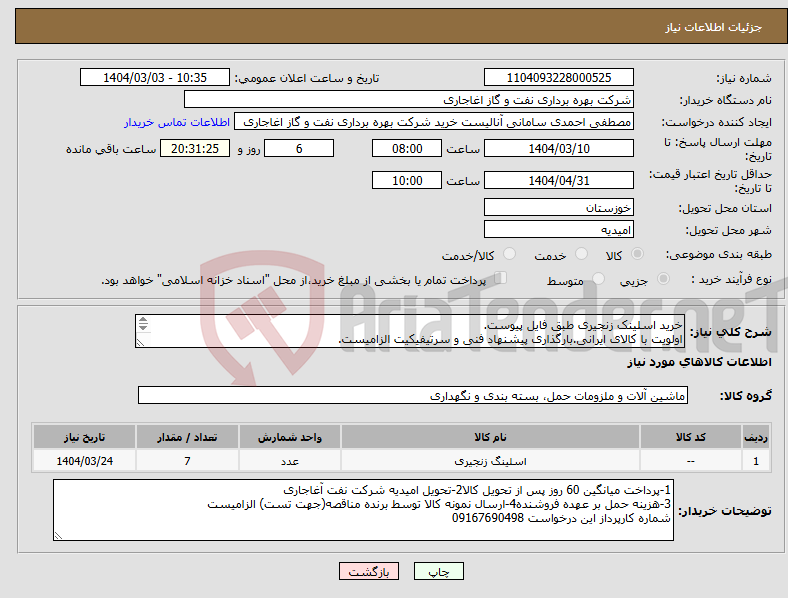788x598 pixels.
Task: Click the تعداد / مقدار column header
Action: [x=187, y=437]
